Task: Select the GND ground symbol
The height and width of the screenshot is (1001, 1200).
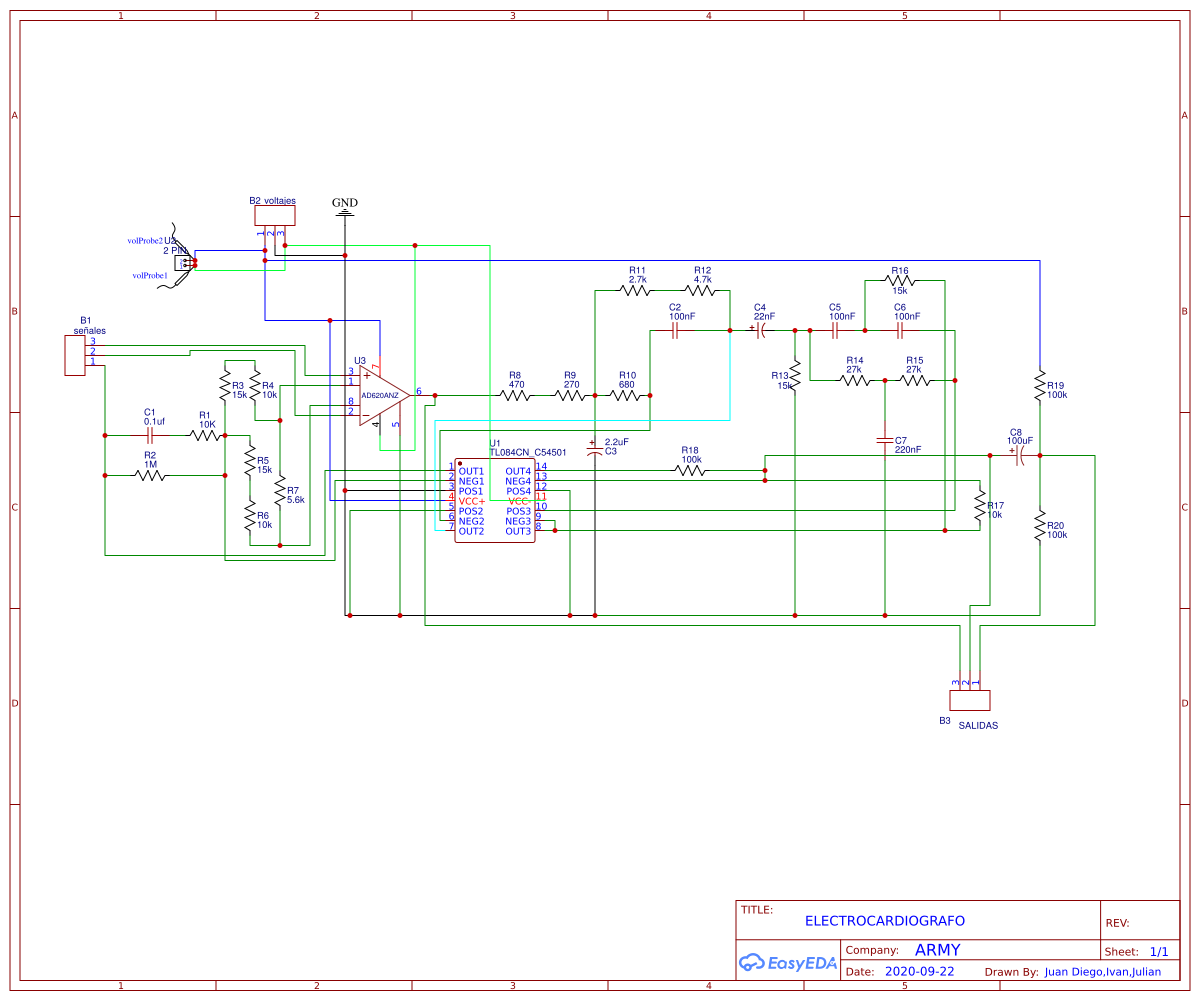Action: 345,208
